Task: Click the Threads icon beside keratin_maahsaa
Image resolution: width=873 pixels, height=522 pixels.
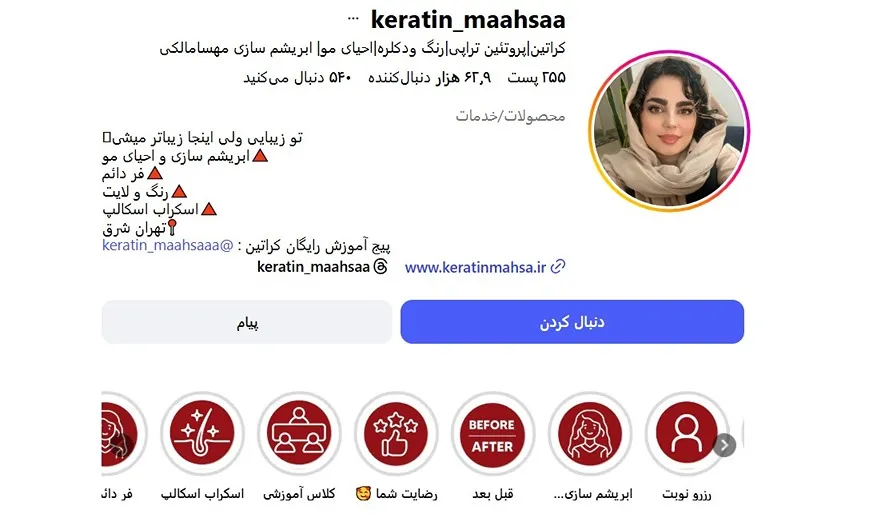Action: (x=380, y=267)
